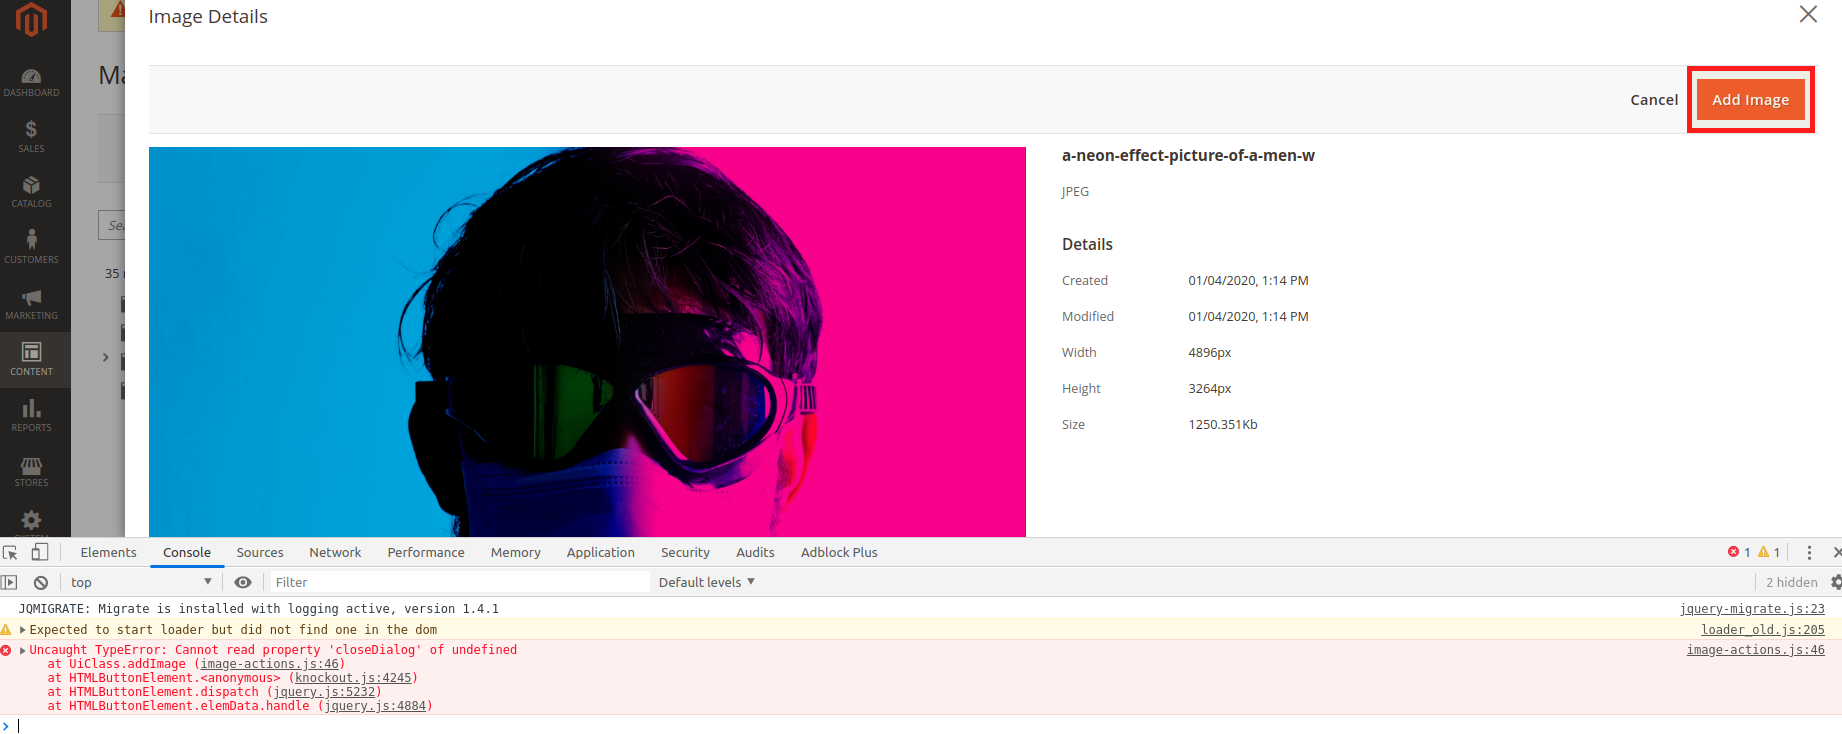Cancel the Image Details dialog
The width and height of the screenshot is (1842, 734).
(x=1654, y=100)
